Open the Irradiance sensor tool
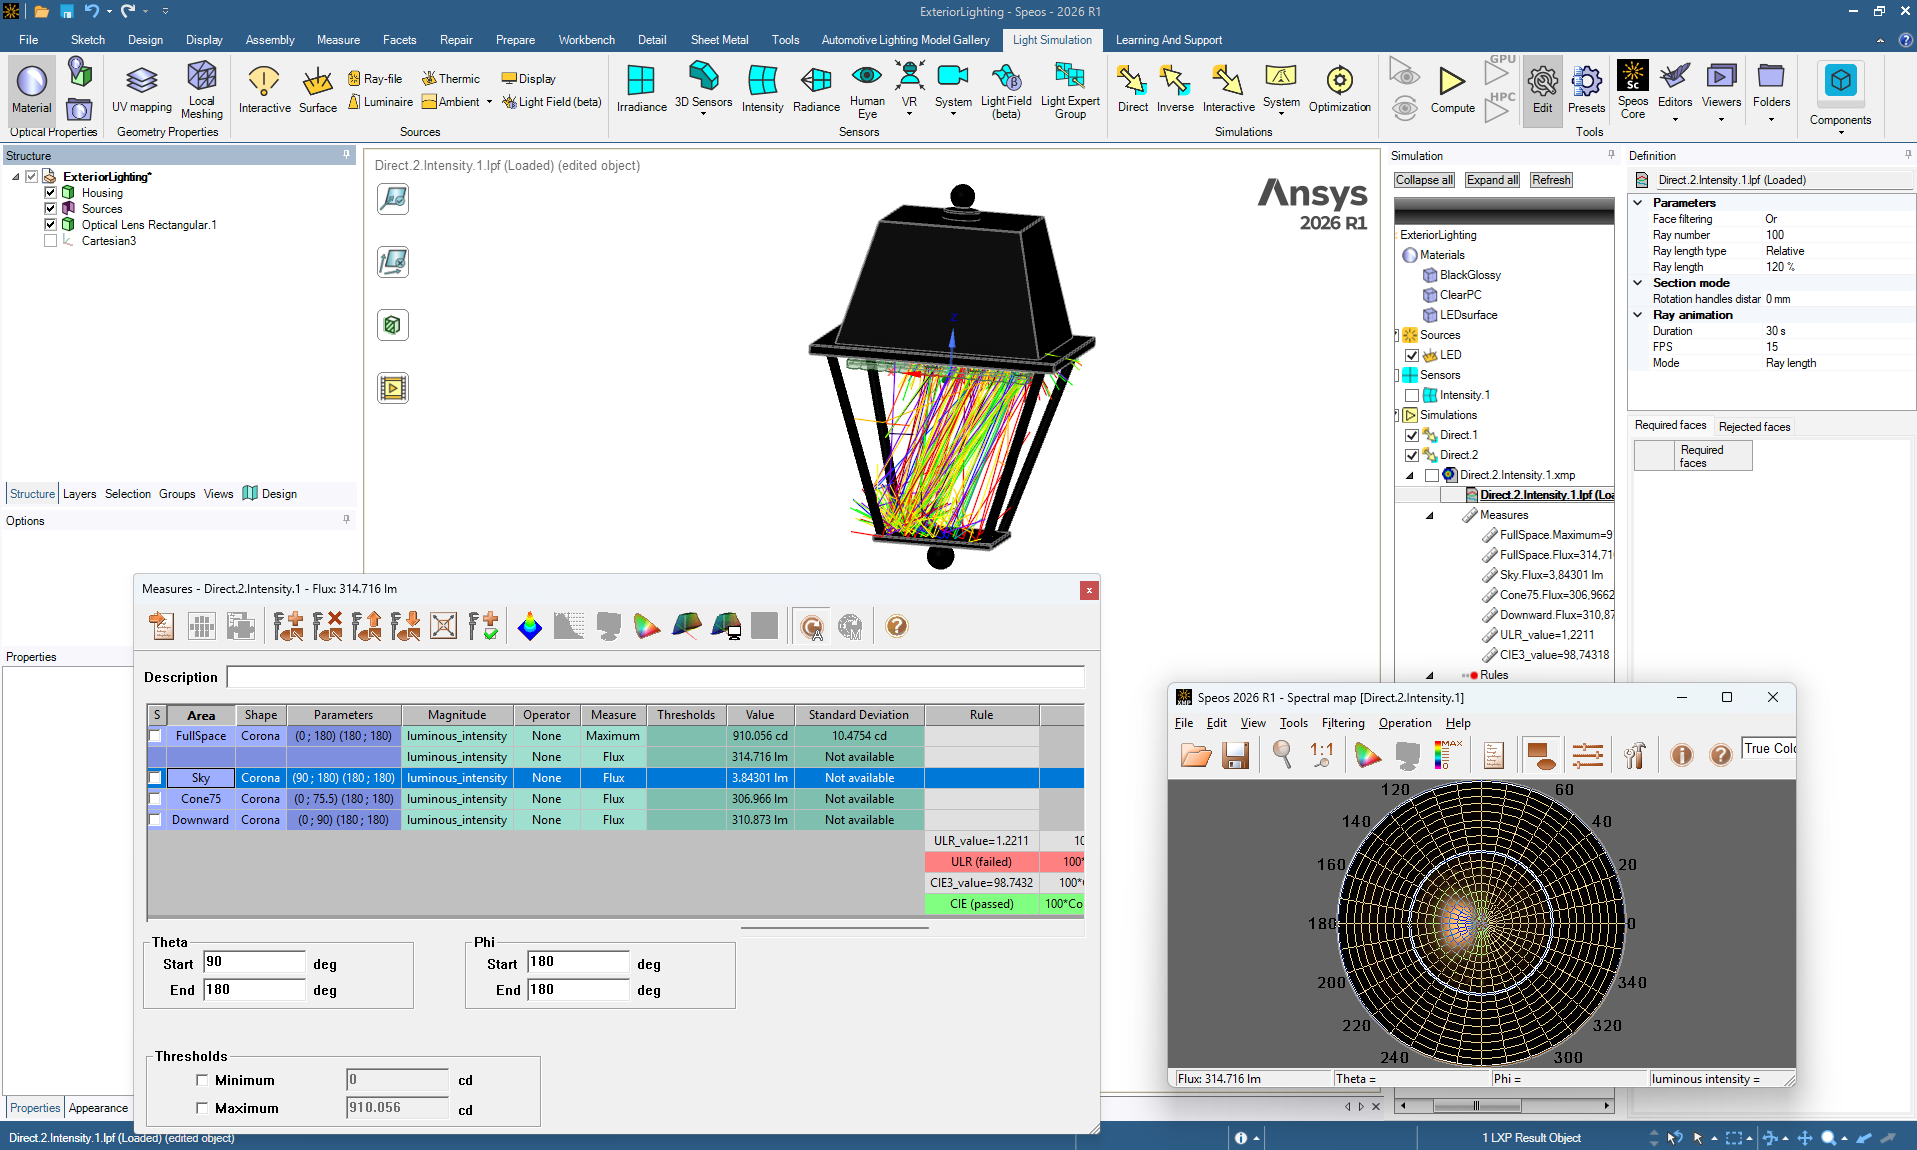Viewport: 1917px width, 1150px height. pyautogui.click(x=641, y=89)
